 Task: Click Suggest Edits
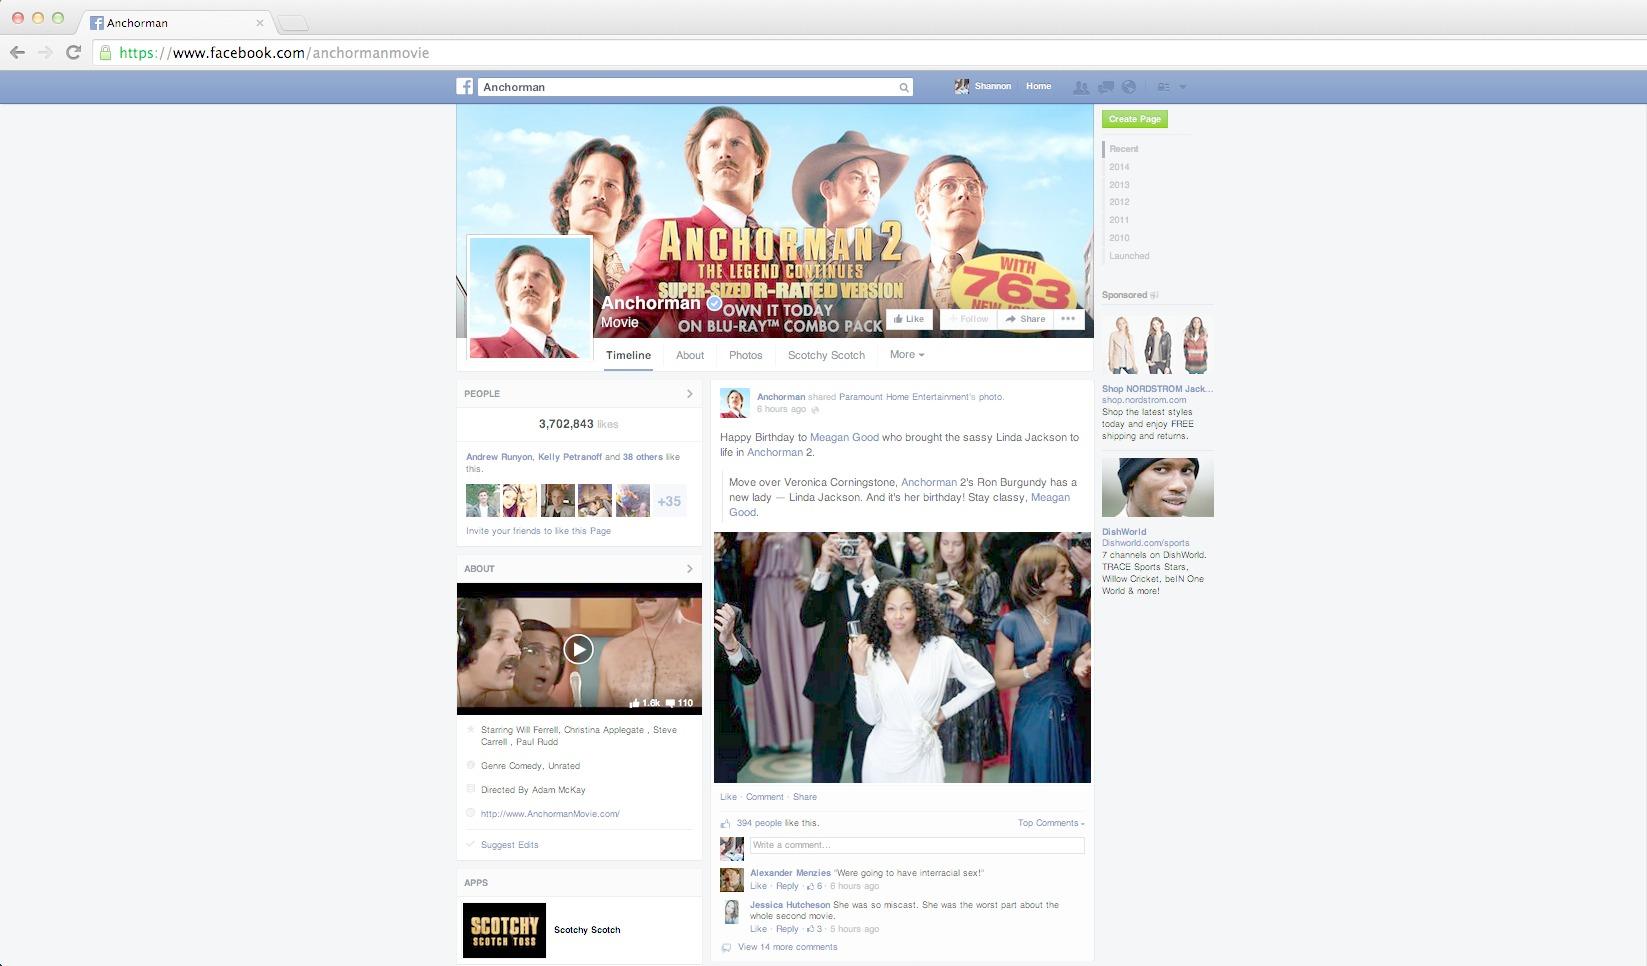[x=509, y=845]
